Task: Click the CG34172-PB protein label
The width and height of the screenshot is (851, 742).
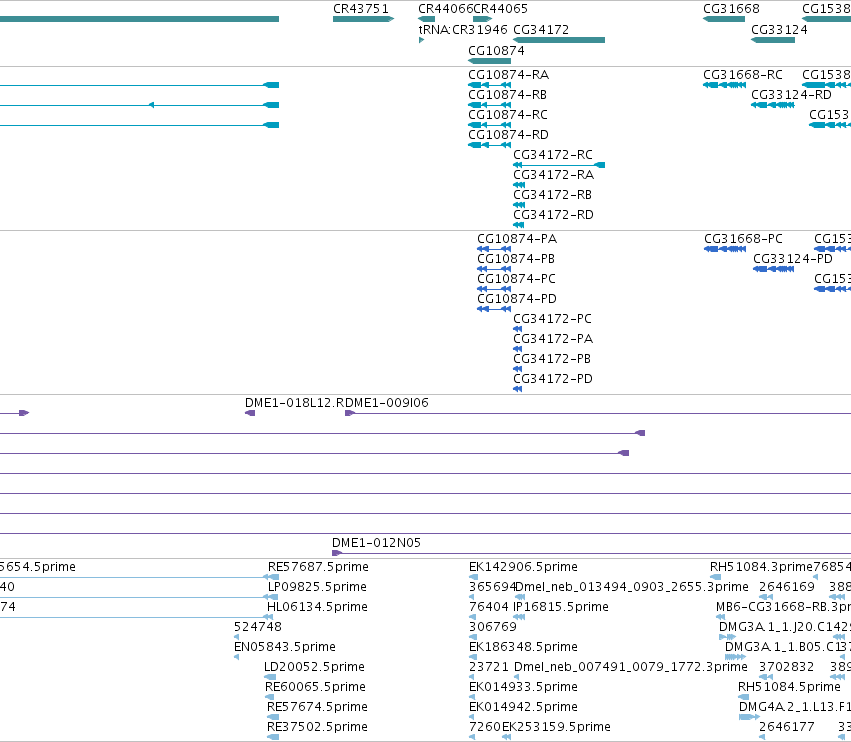Action: point(552,359)
